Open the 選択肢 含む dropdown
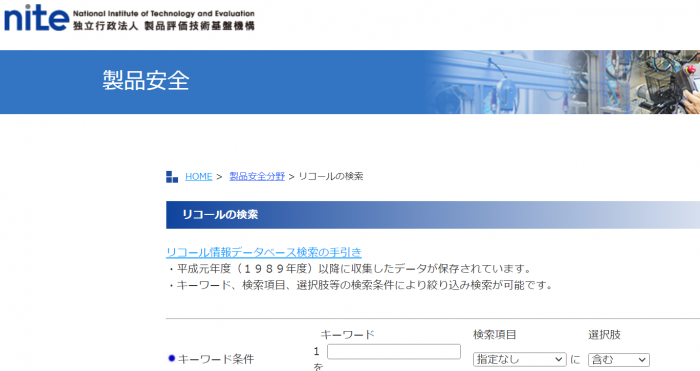 click(619, 359)
